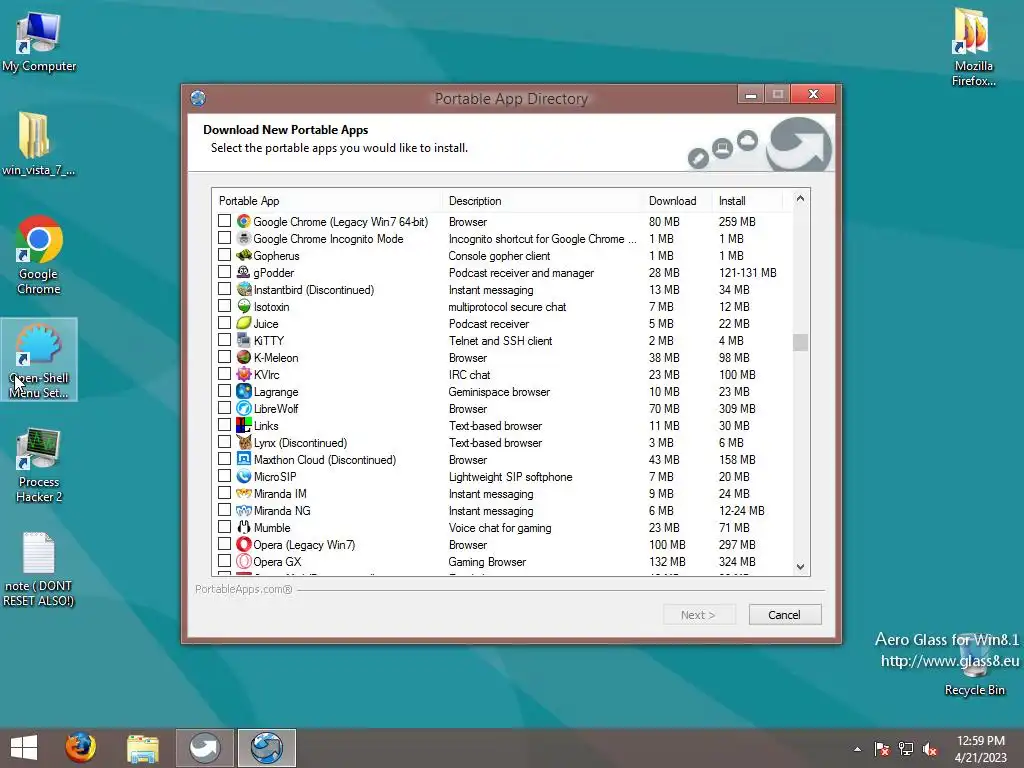Click the KiTTY app icon

coord(244,340)
